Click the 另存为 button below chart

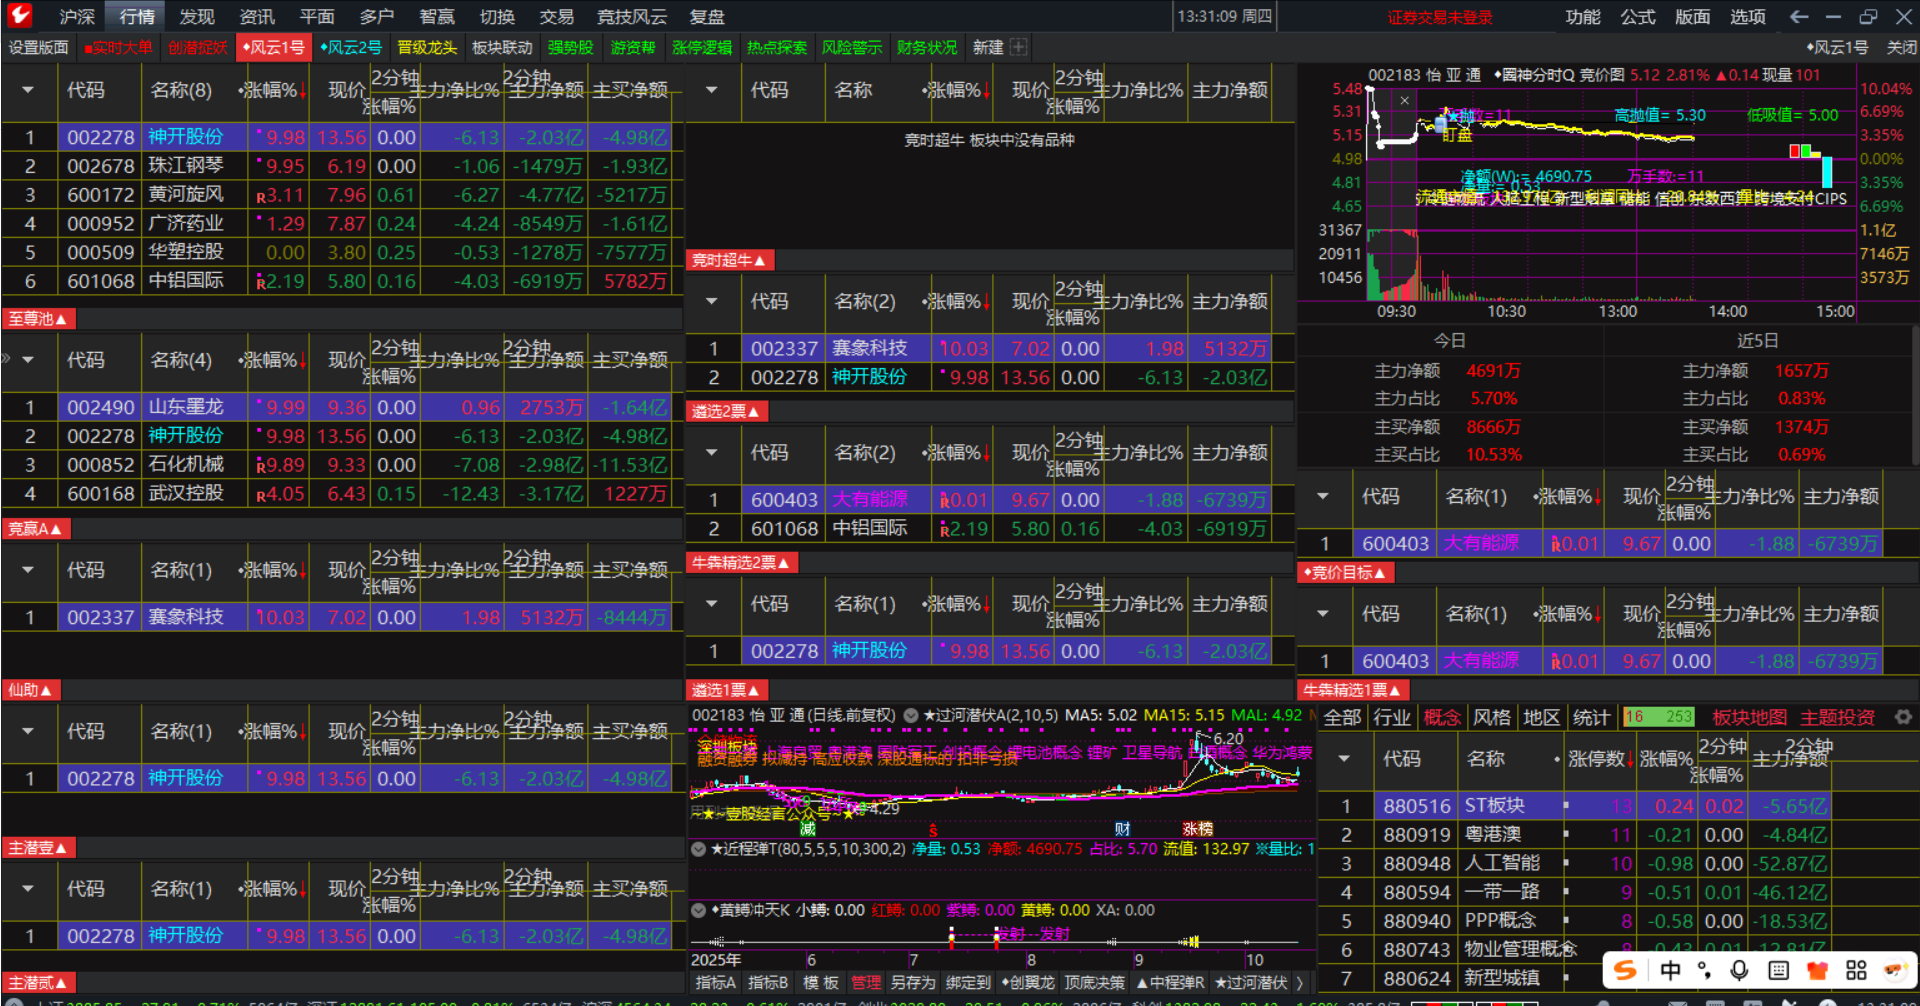point(912,983)
